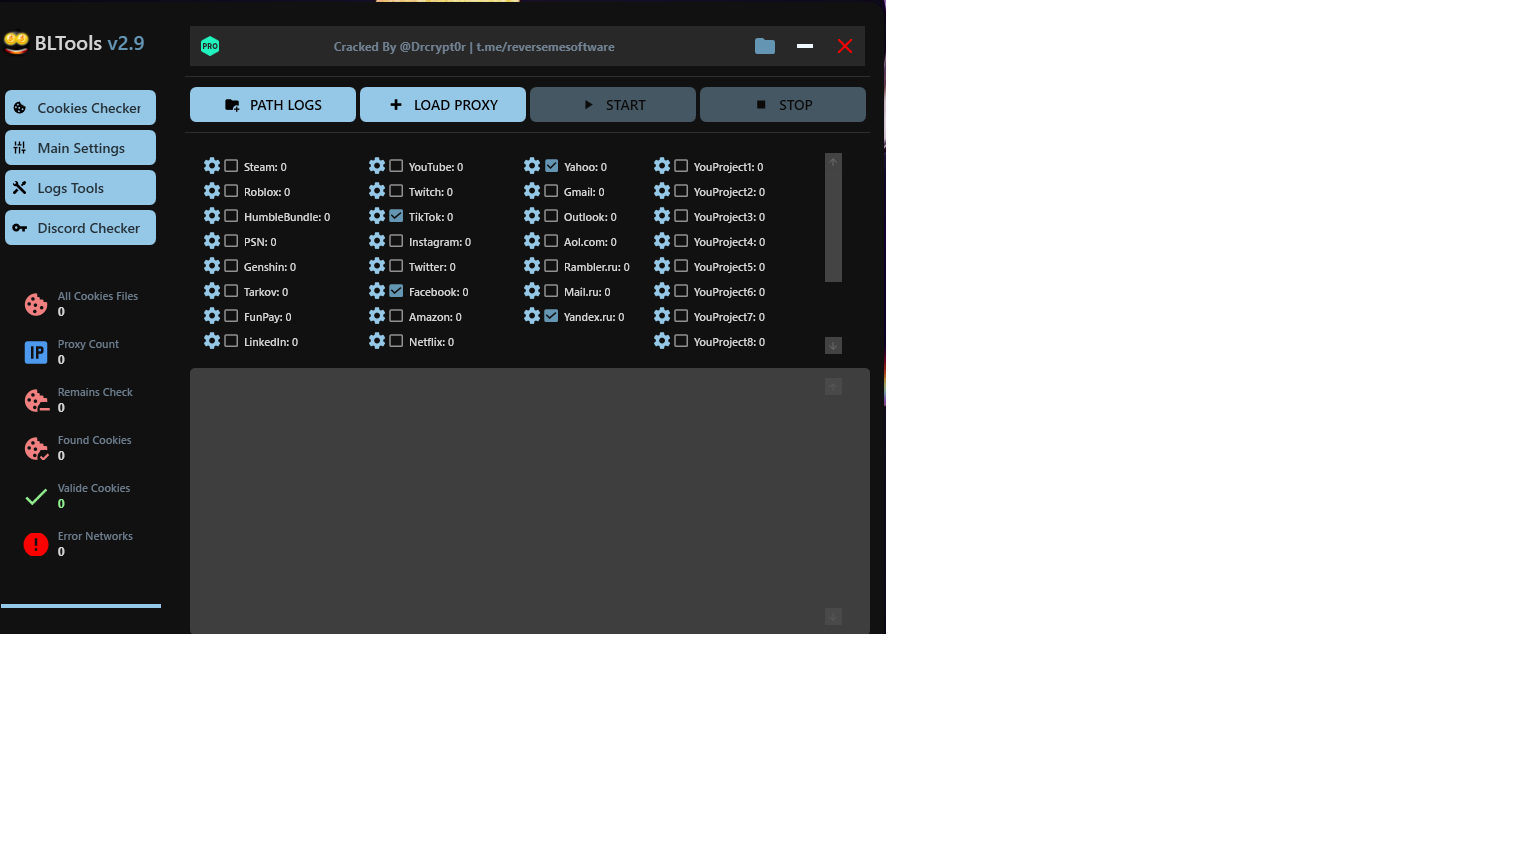Click the services list scrollbar thumb
Viewport: 1536px width, 864px height.
tap(833, 225)
